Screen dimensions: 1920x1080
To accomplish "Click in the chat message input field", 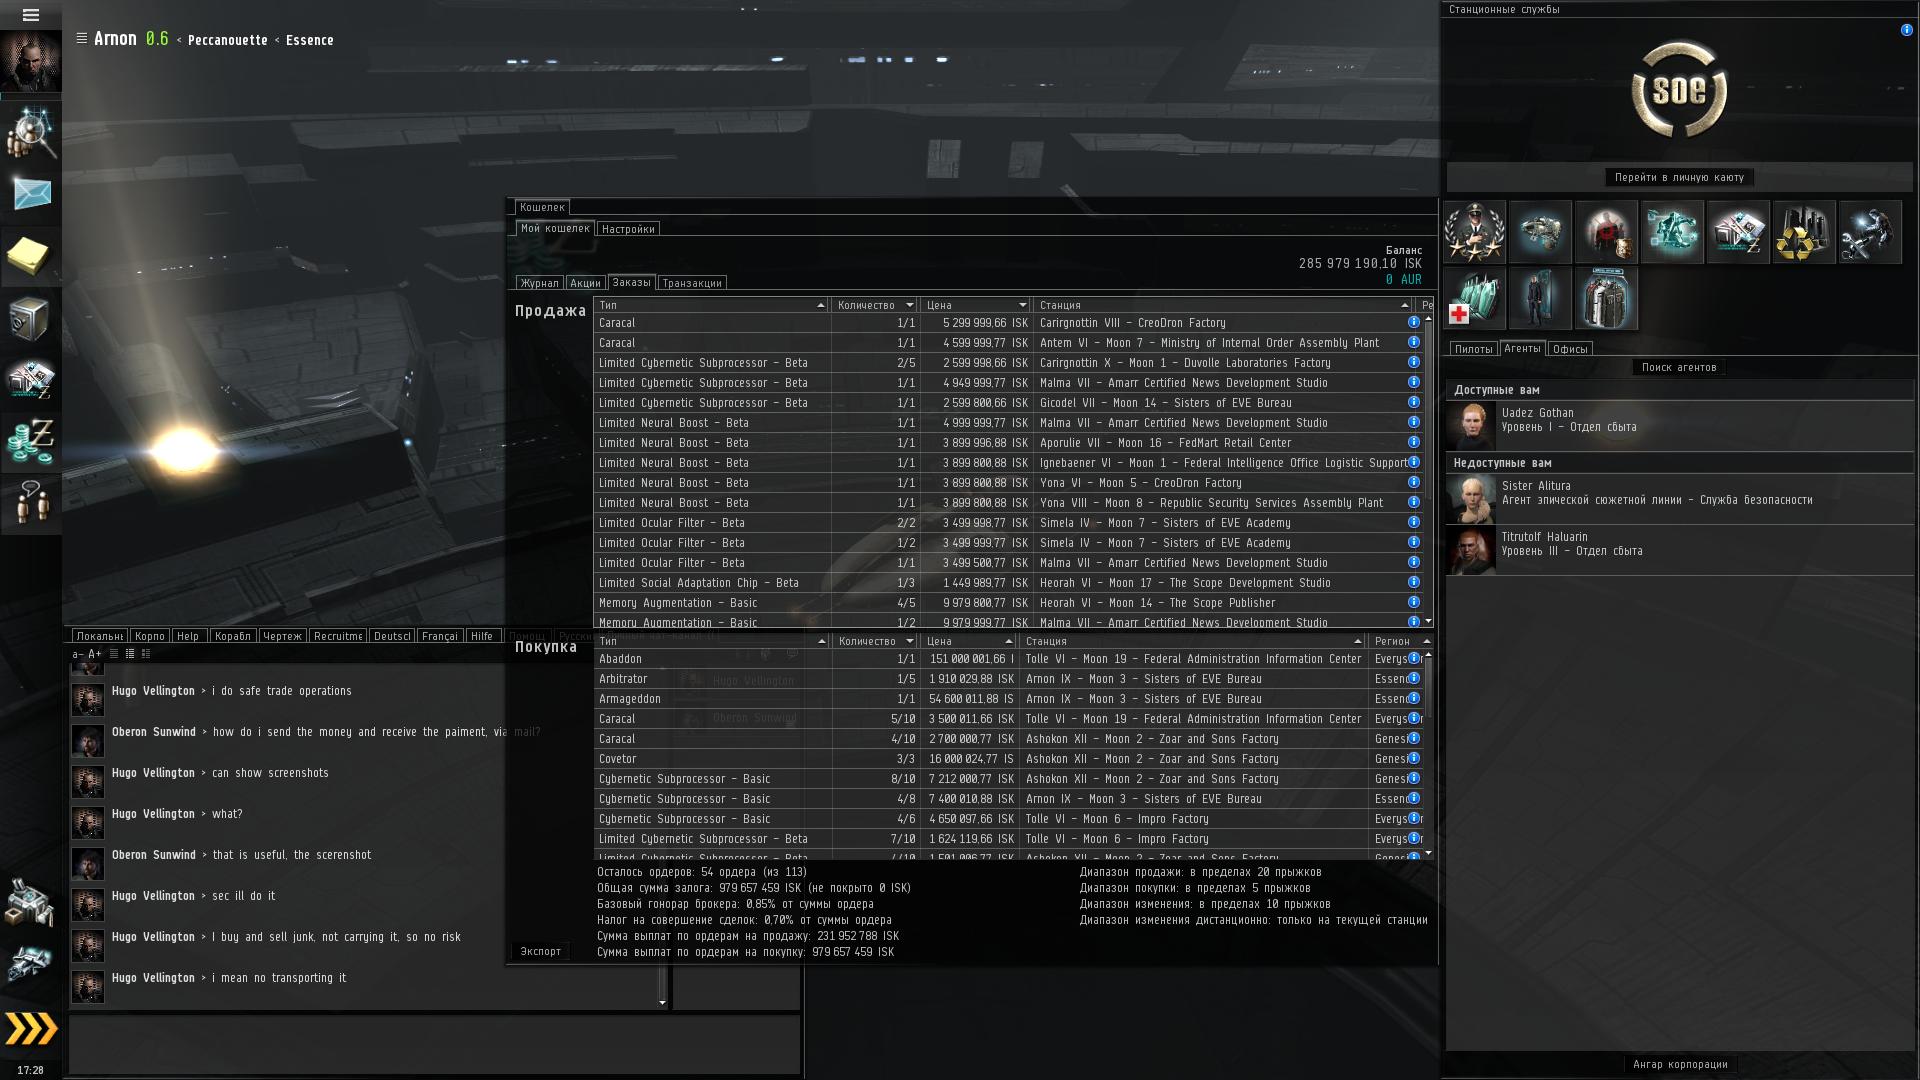I will tap(434, 1045).
